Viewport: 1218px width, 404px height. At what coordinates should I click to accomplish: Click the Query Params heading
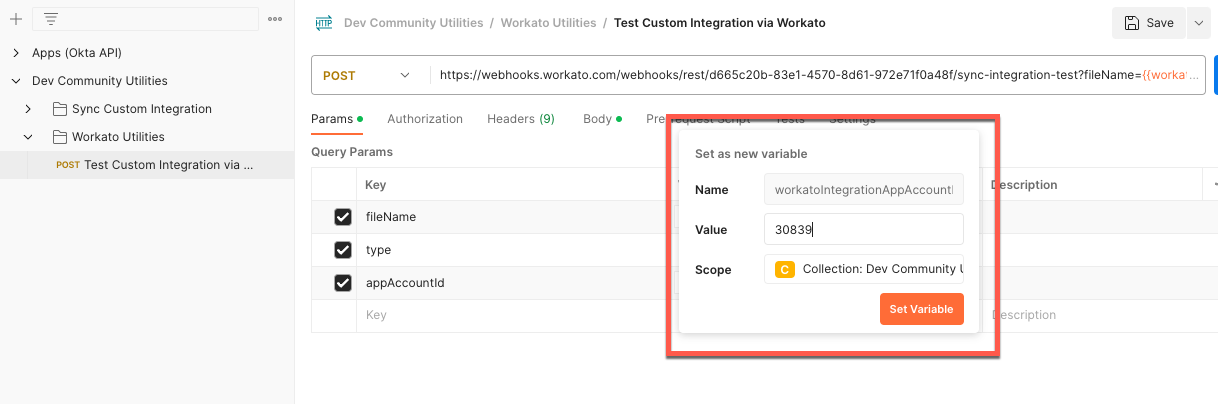tap(352, 152)
